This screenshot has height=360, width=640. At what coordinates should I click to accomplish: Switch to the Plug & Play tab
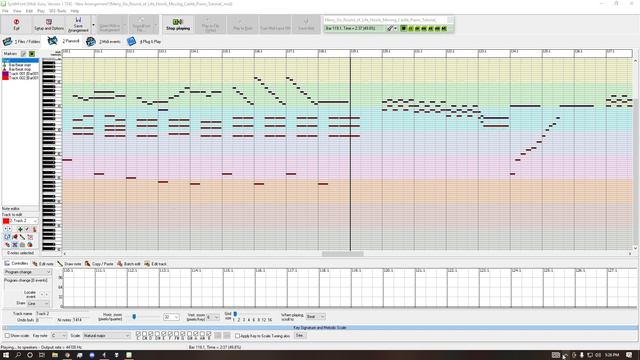[144, 41]
